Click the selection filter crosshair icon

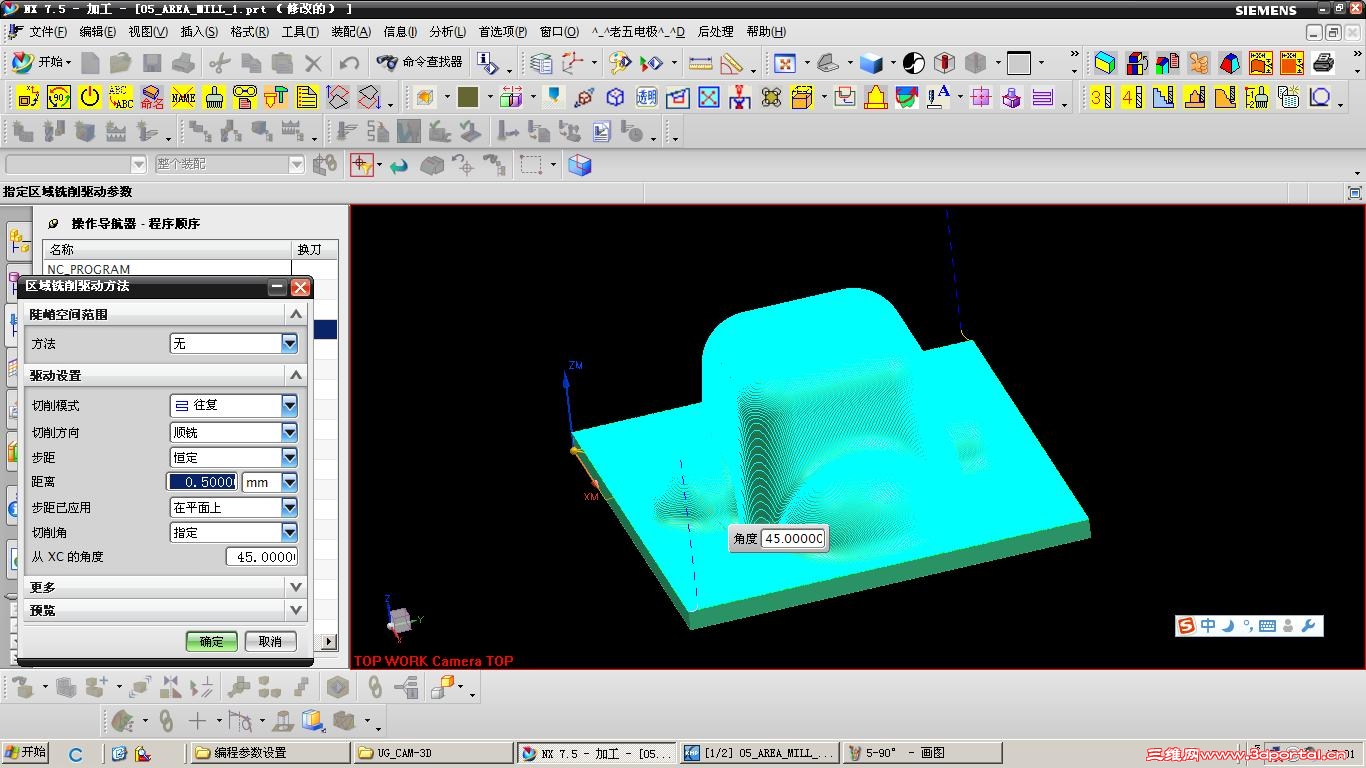point(362,165)
